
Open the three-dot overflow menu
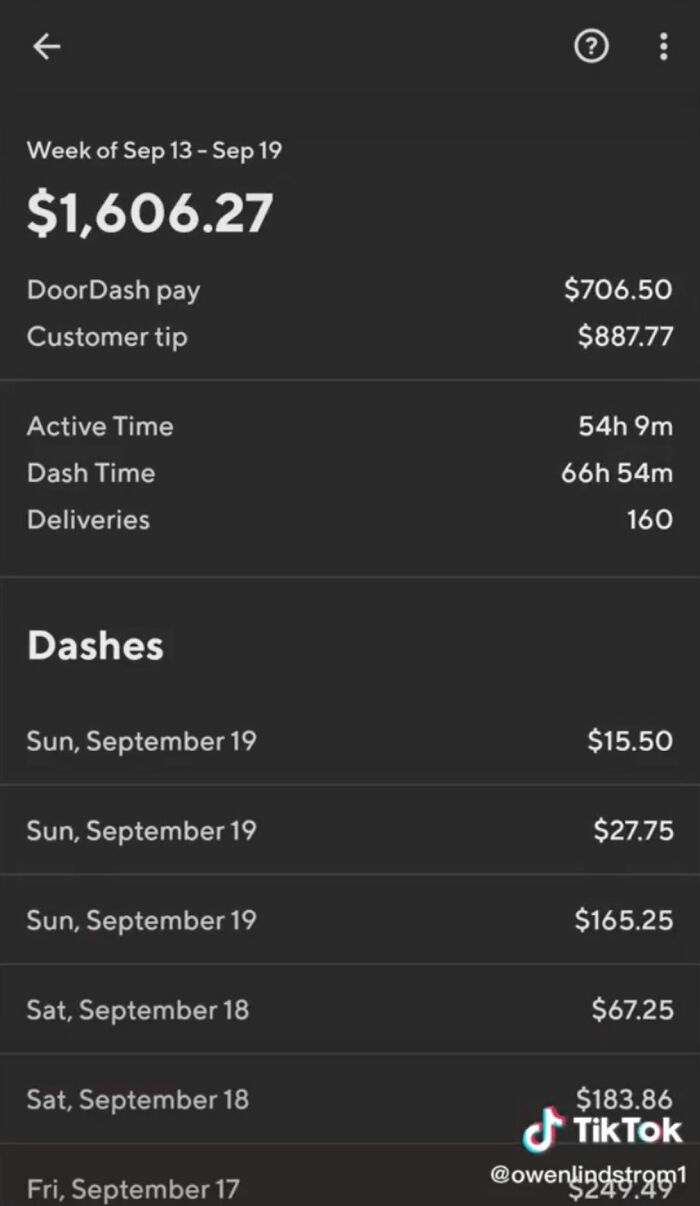point(664,46)
